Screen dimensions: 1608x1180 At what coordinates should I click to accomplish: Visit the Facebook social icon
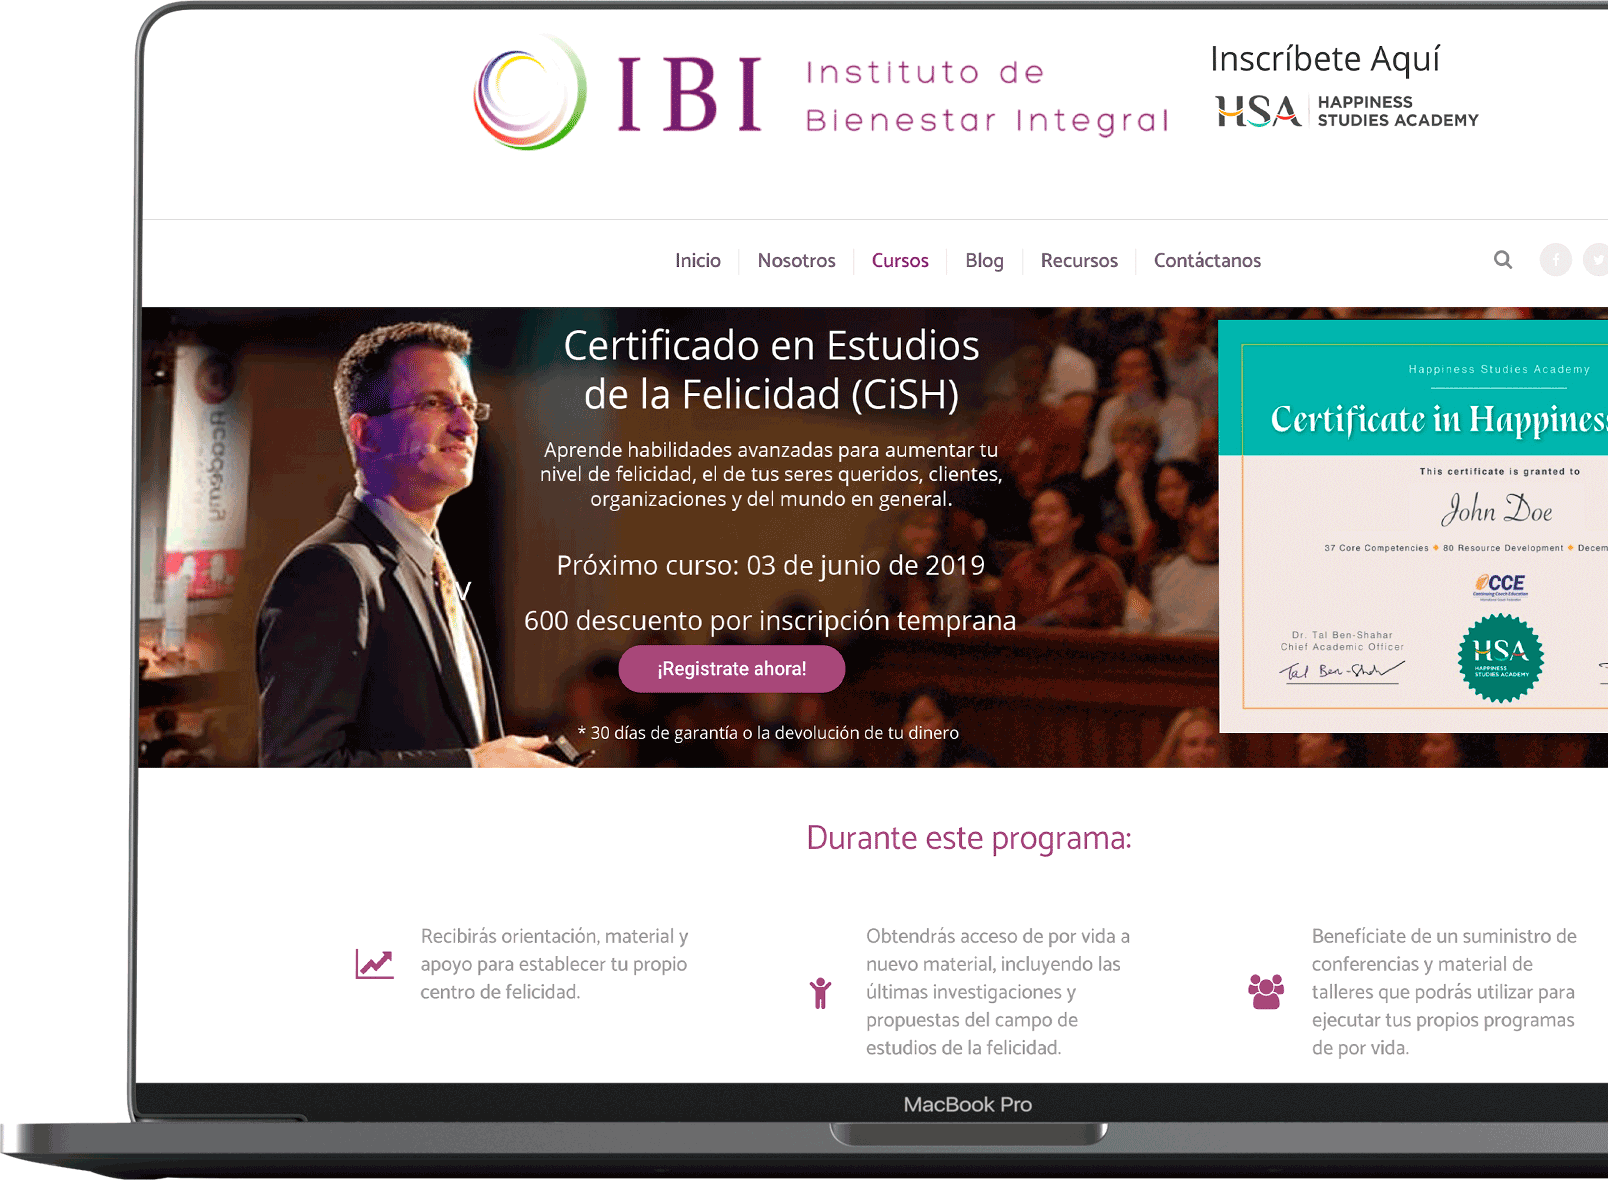[x=1555, y=260]
